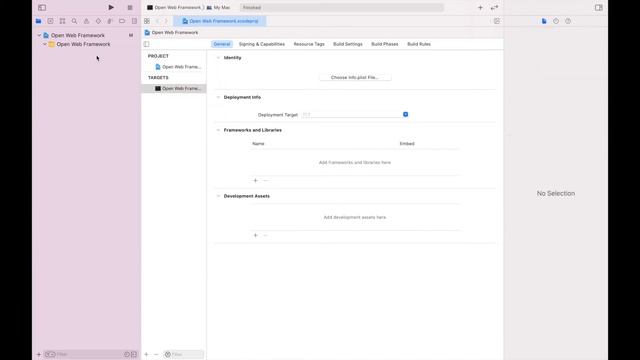The height and width of the screenshot is (360, 640).
Task: Add new file with navigator plus button
Action: (x=39, y=354)
